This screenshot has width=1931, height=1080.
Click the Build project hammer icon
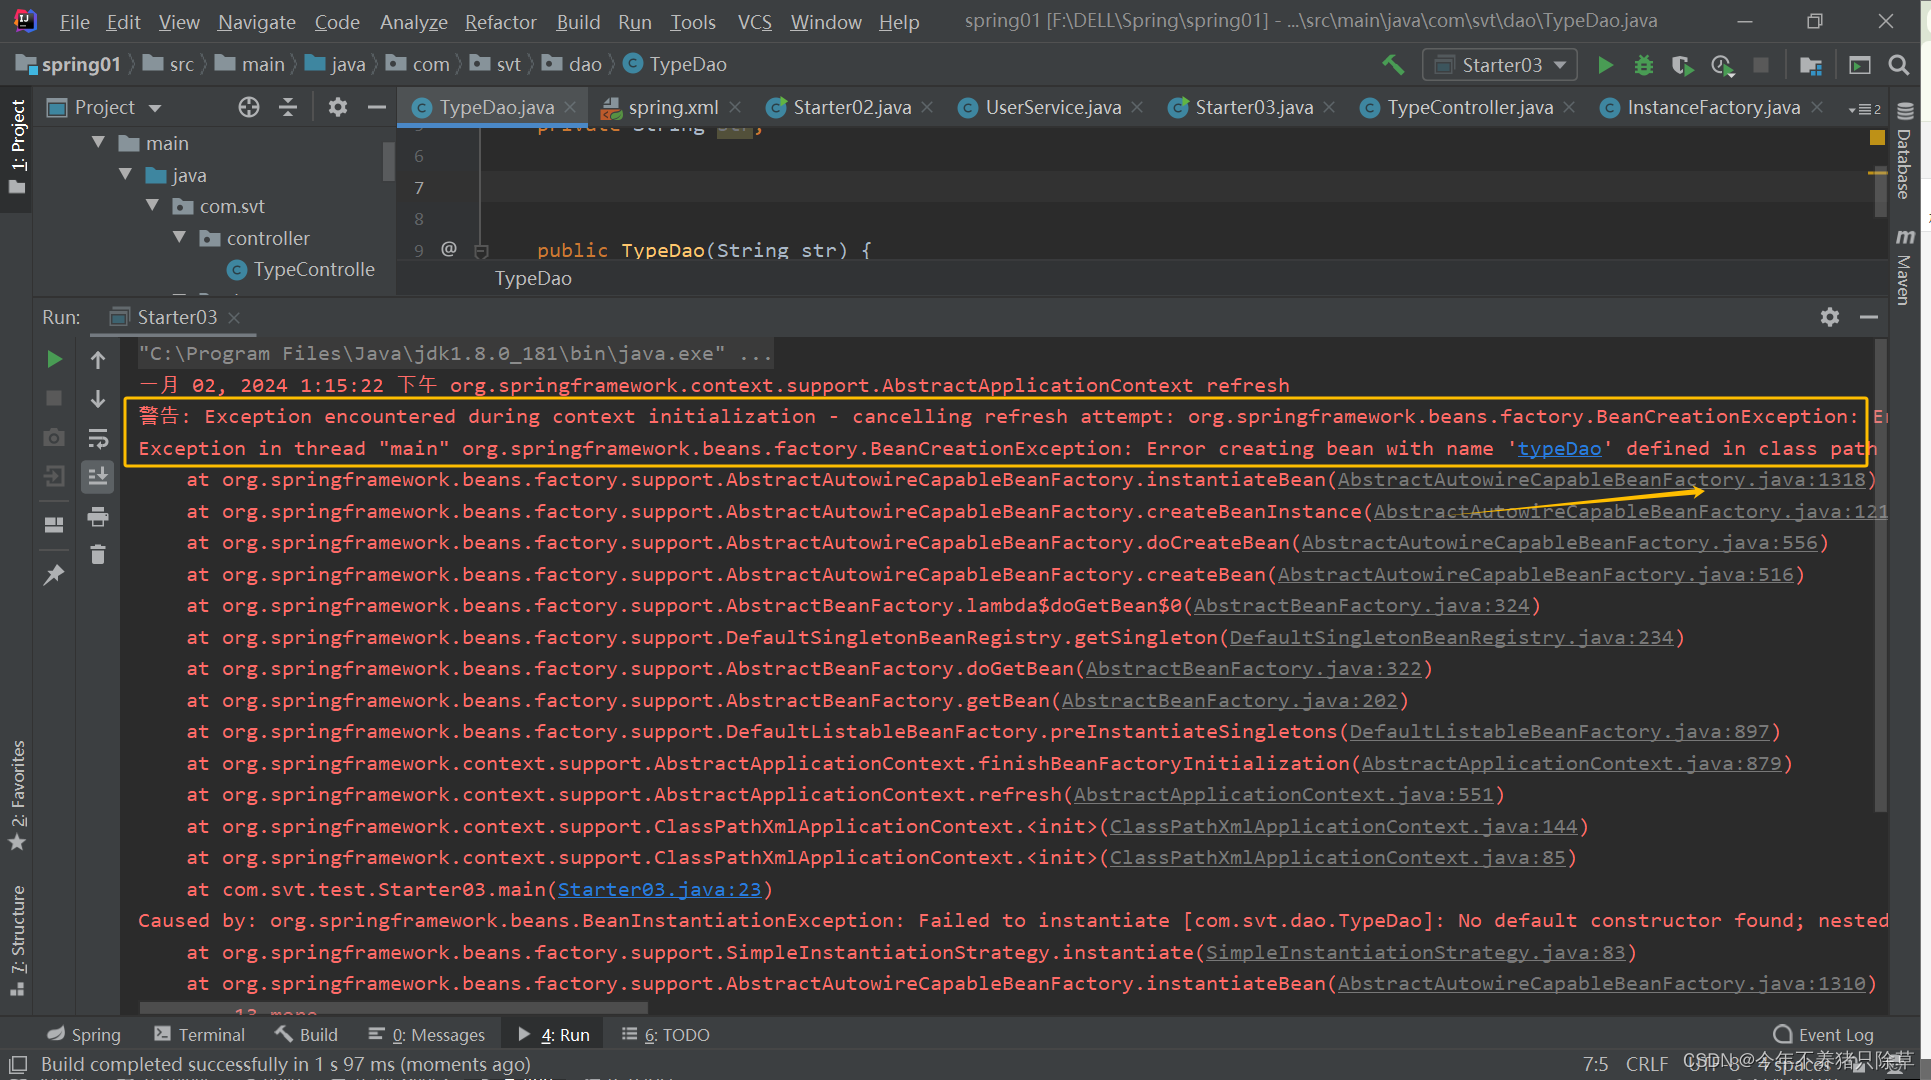tap(1393, 65)
